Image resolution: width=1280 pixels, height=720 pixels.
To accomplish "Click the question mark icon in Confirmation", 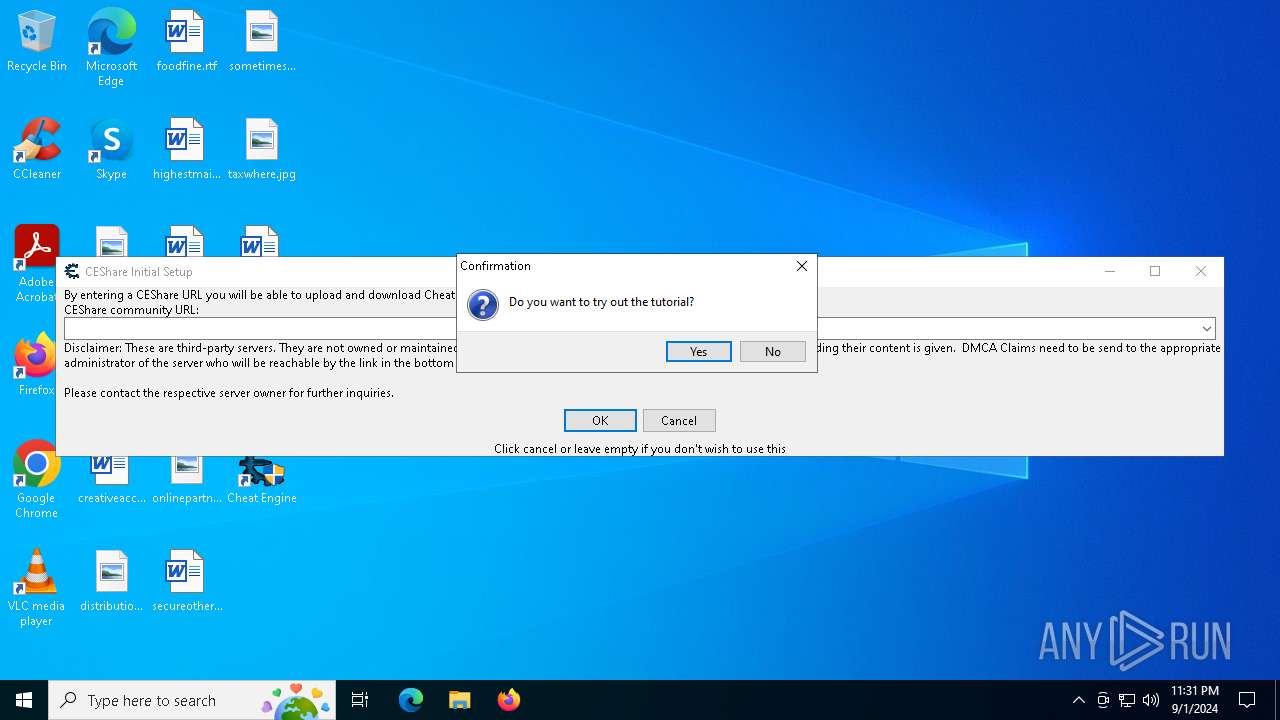I will [482, 305].
